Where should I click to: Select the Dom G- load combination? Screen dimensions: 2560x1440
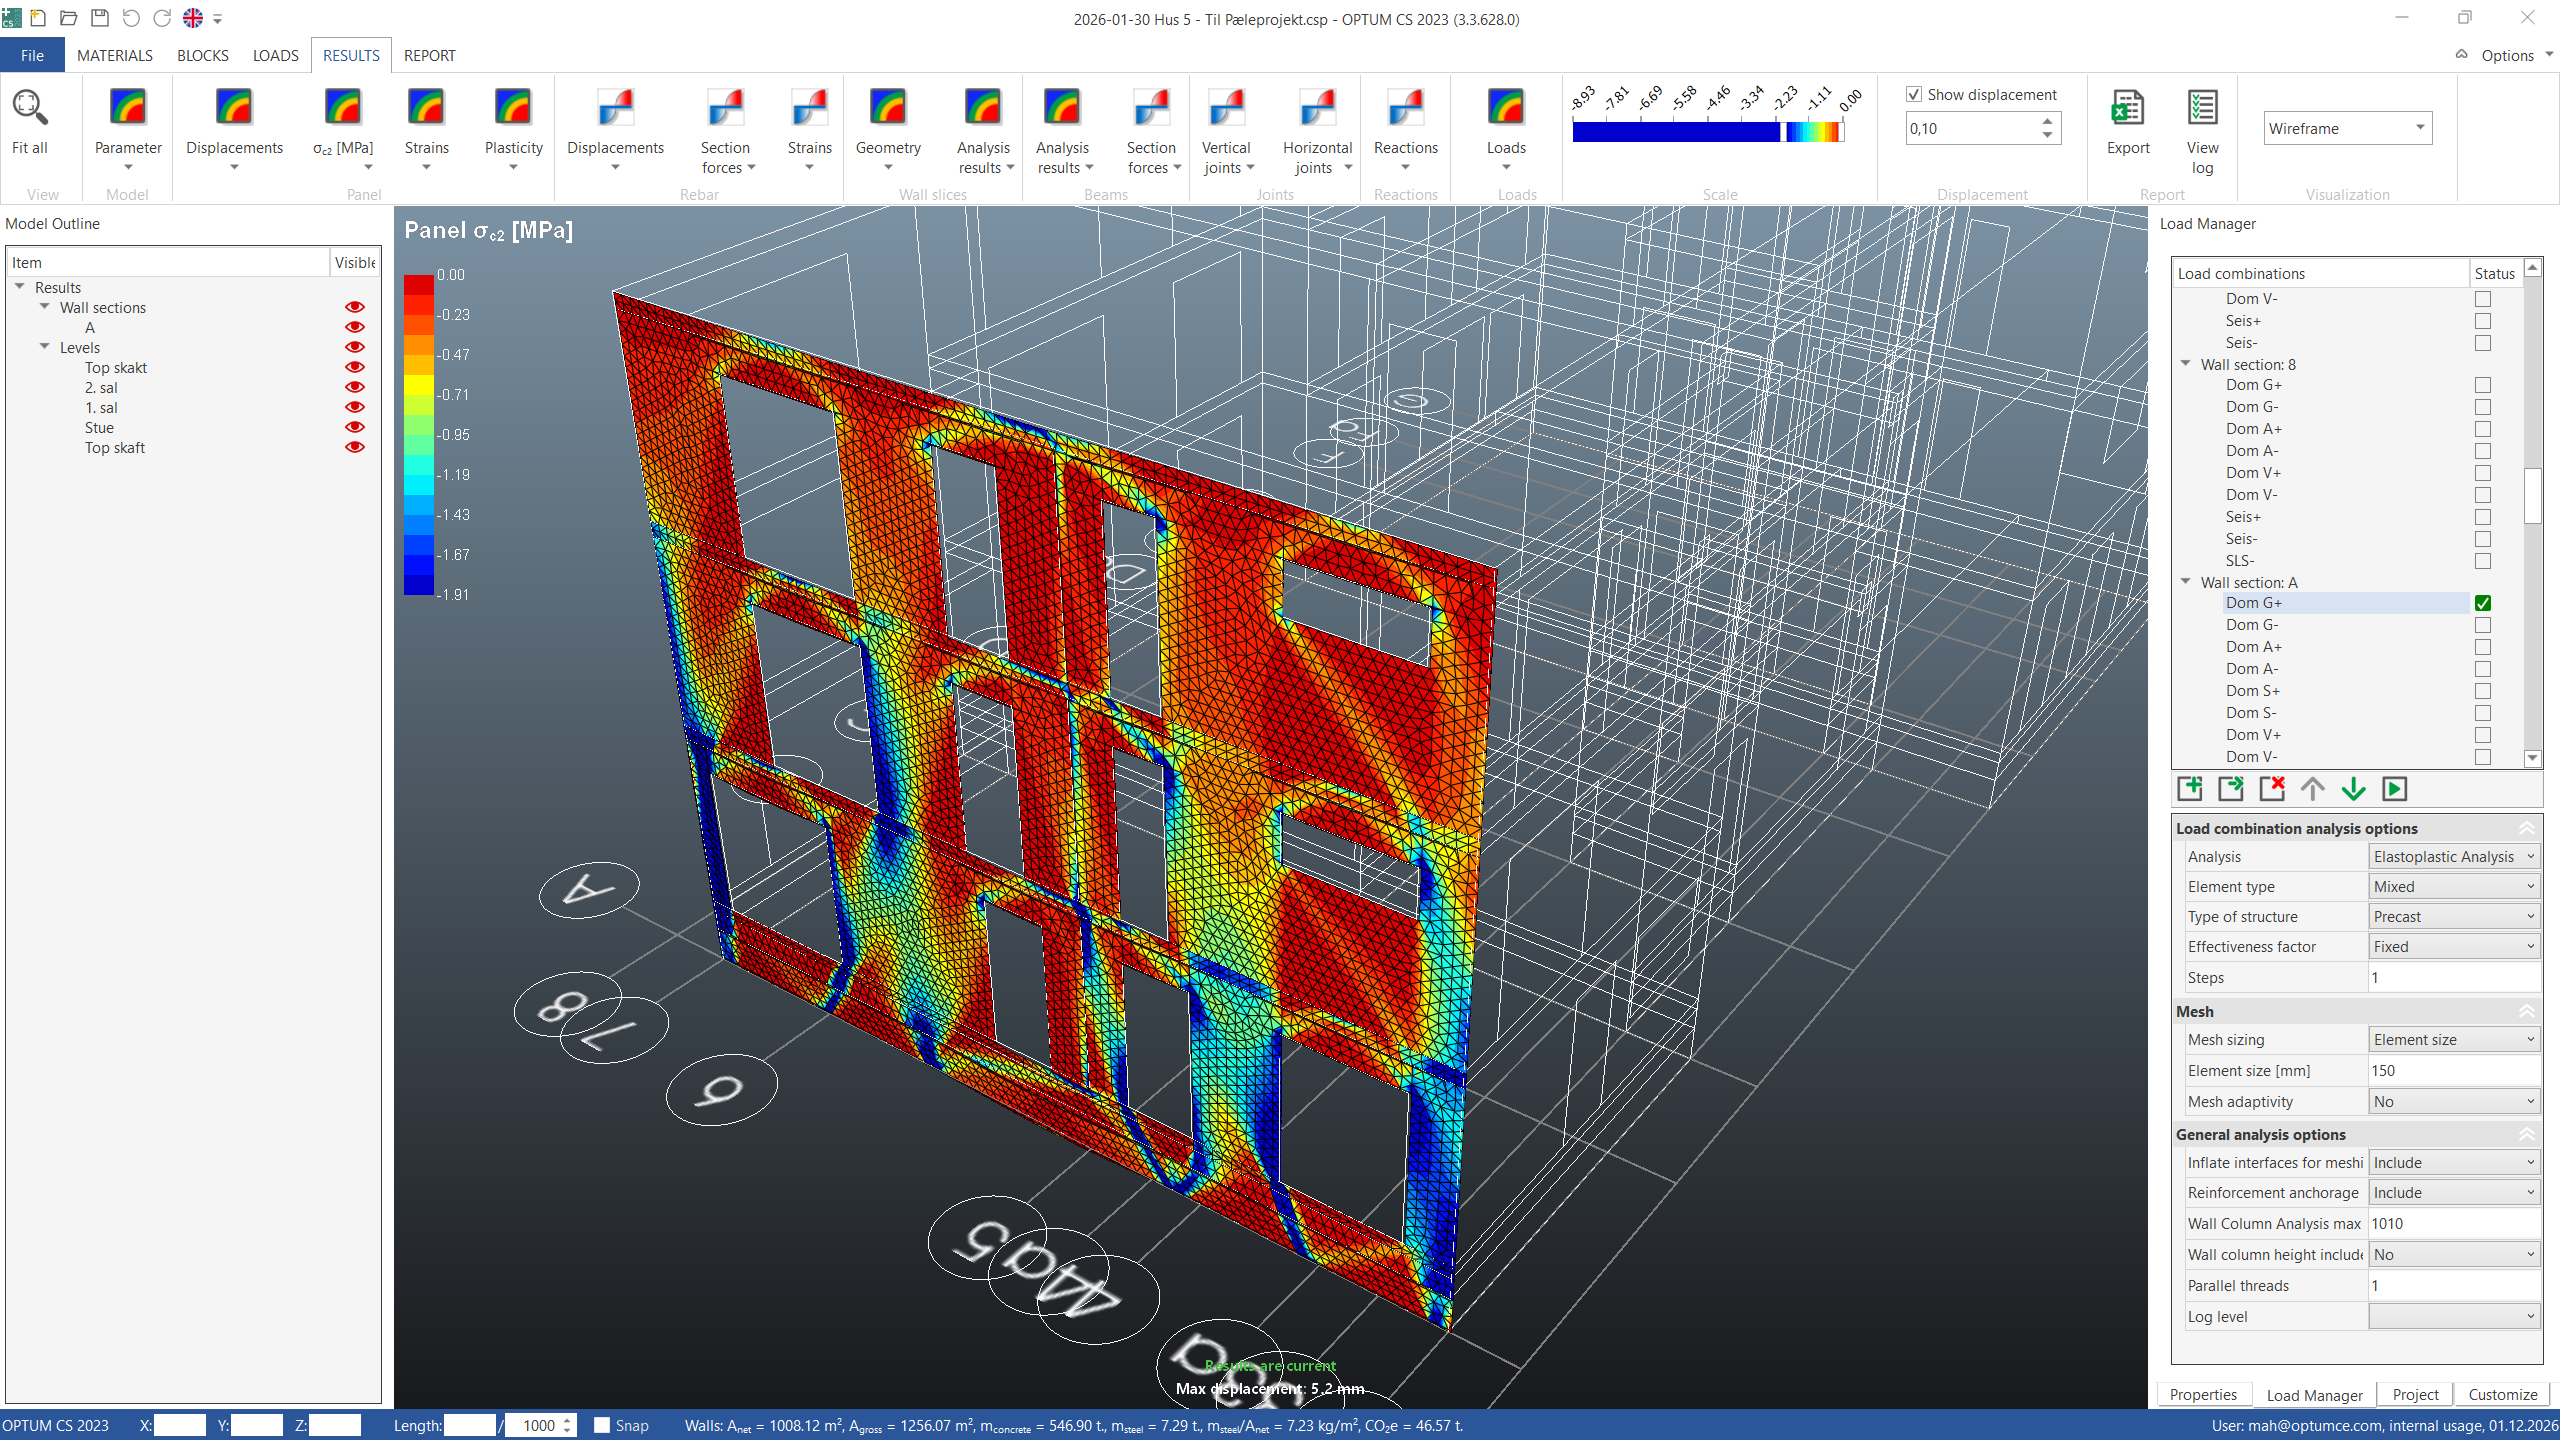pyautogui.click(x=2252, y=625)
